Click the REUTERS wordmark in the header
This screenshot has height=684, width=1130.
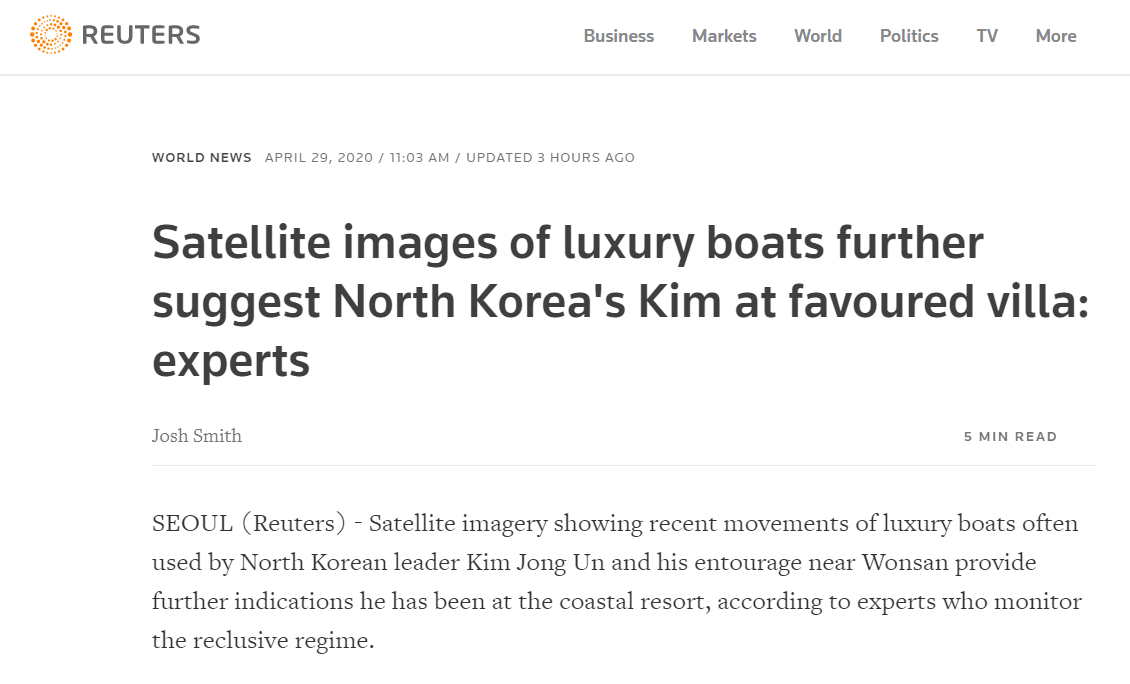(141, 36)
